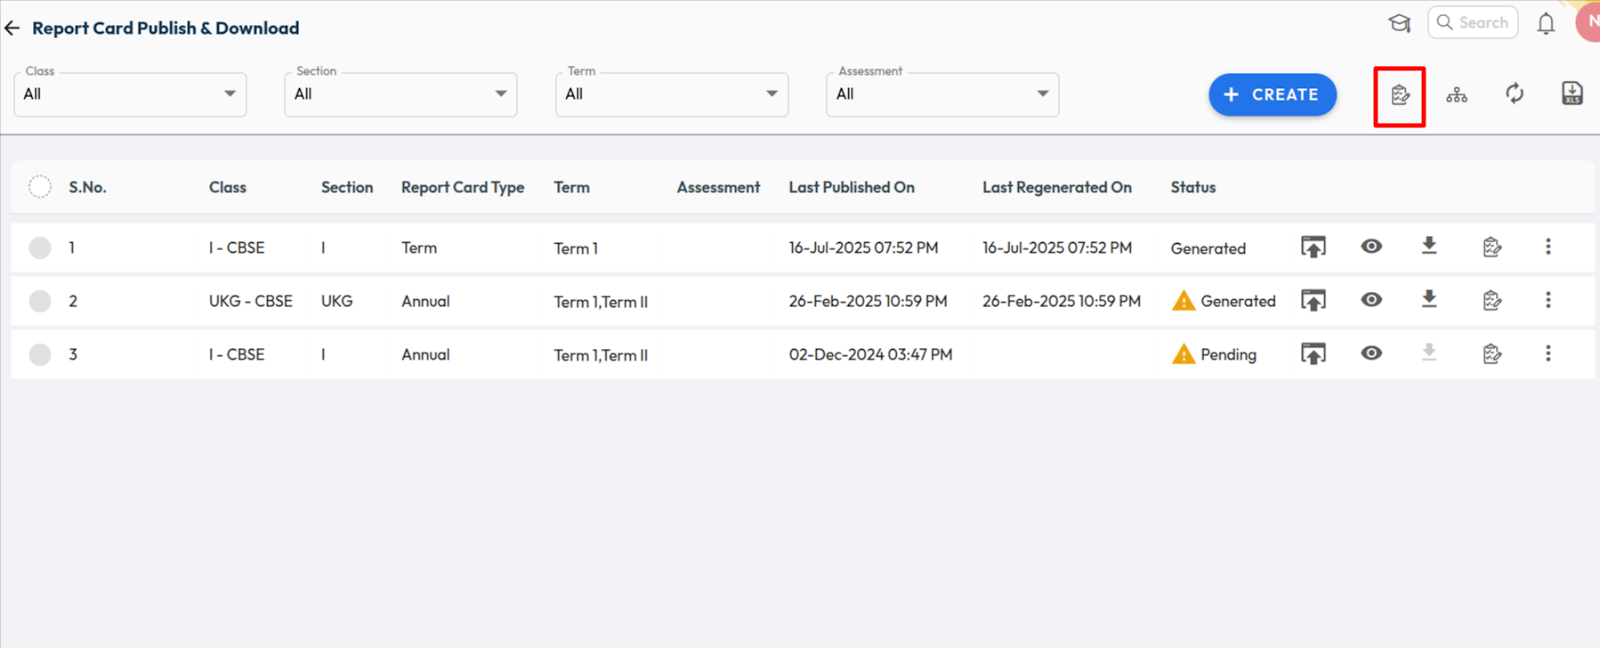This screenshot has height=648, width=1600.
Task: Open notifications bell
Action: 1545,23
